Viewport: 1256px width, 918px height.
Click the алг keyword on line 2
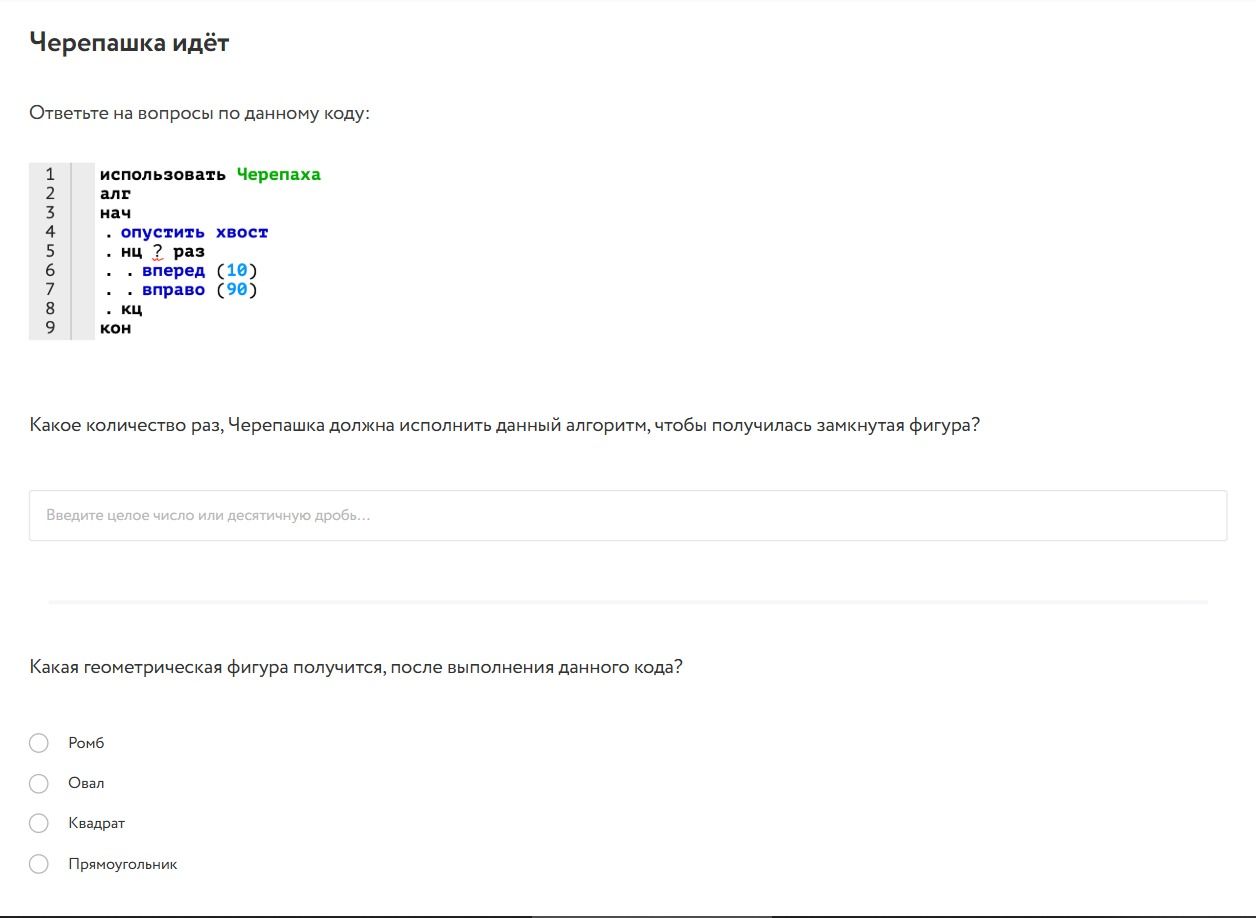coord(116,194)
